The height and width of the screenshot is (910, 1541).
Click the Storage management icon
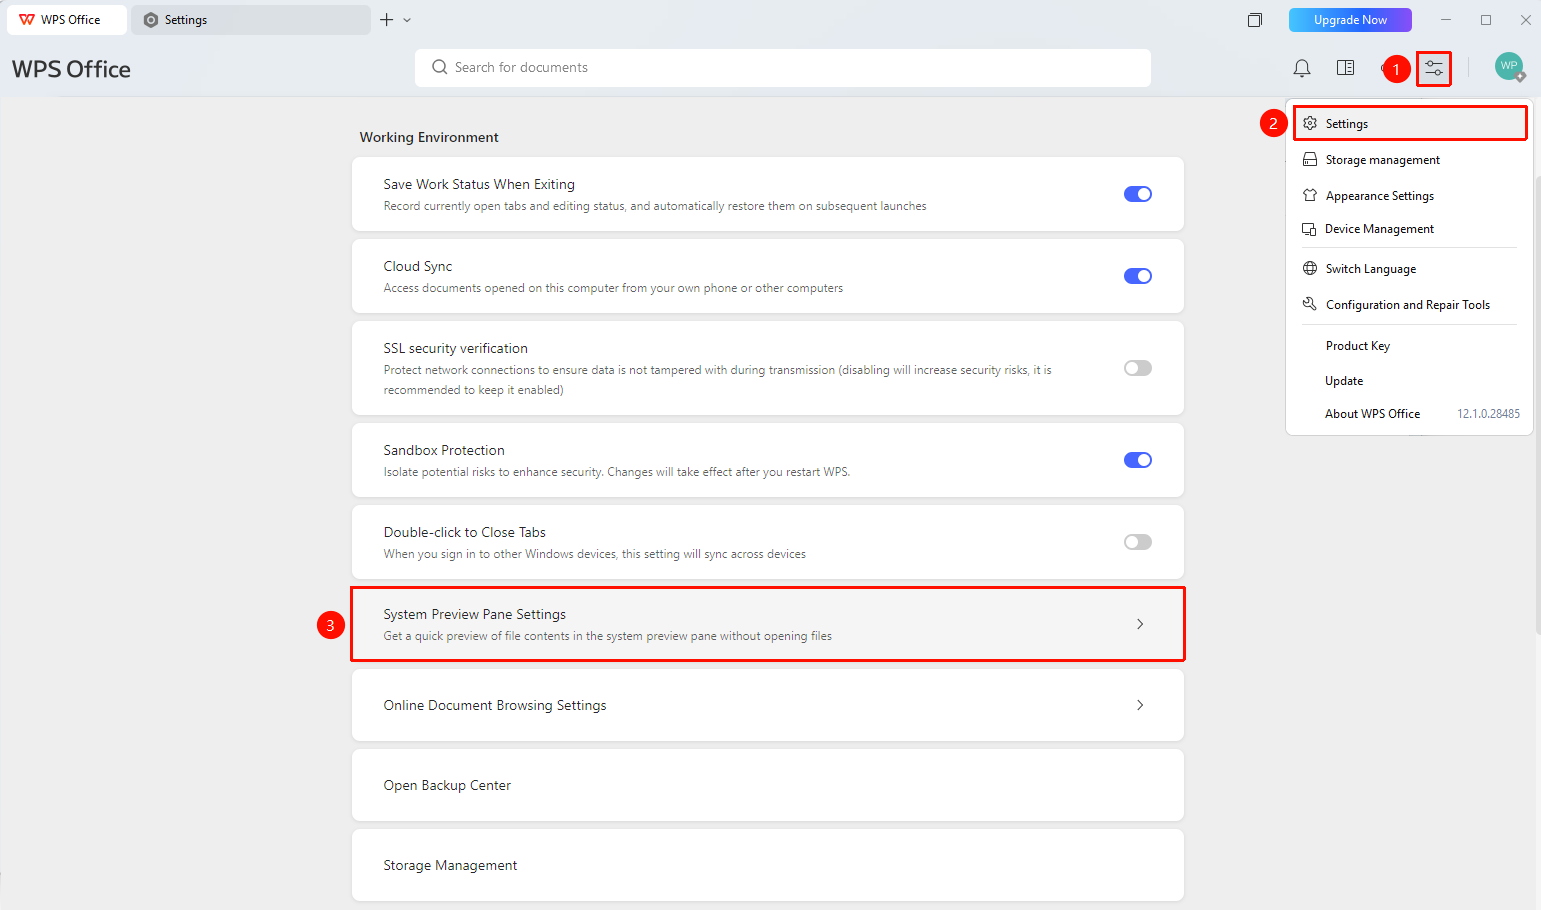coord(1310,160)
